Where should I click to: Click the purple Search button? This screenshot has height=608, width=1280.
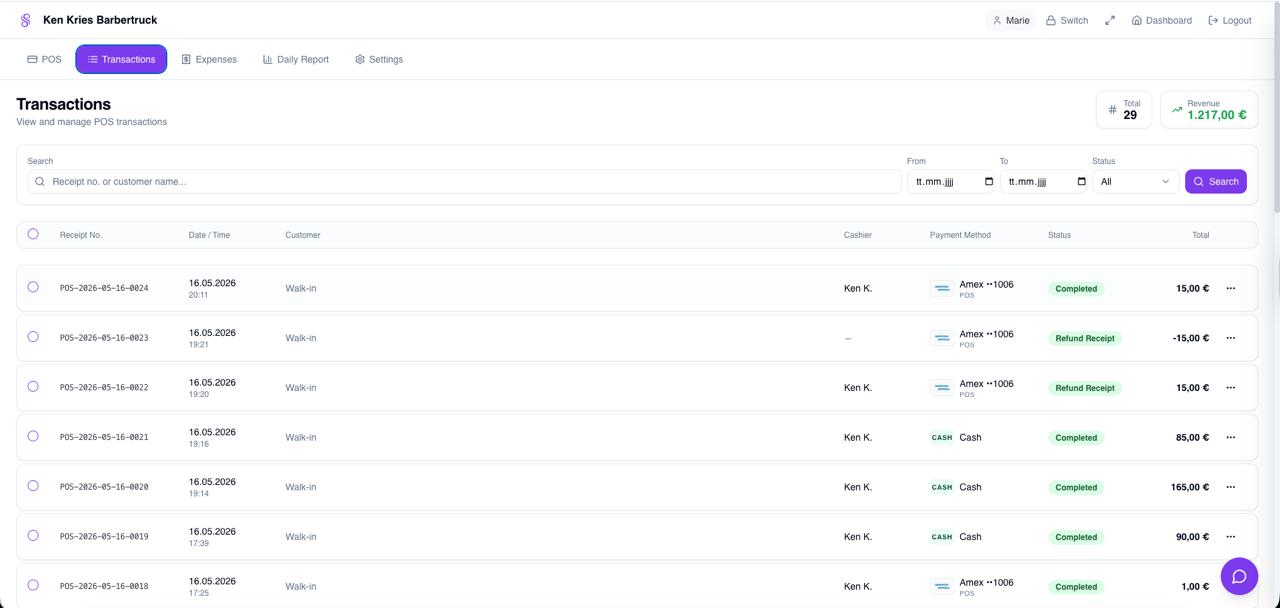tap(1216, 181)
